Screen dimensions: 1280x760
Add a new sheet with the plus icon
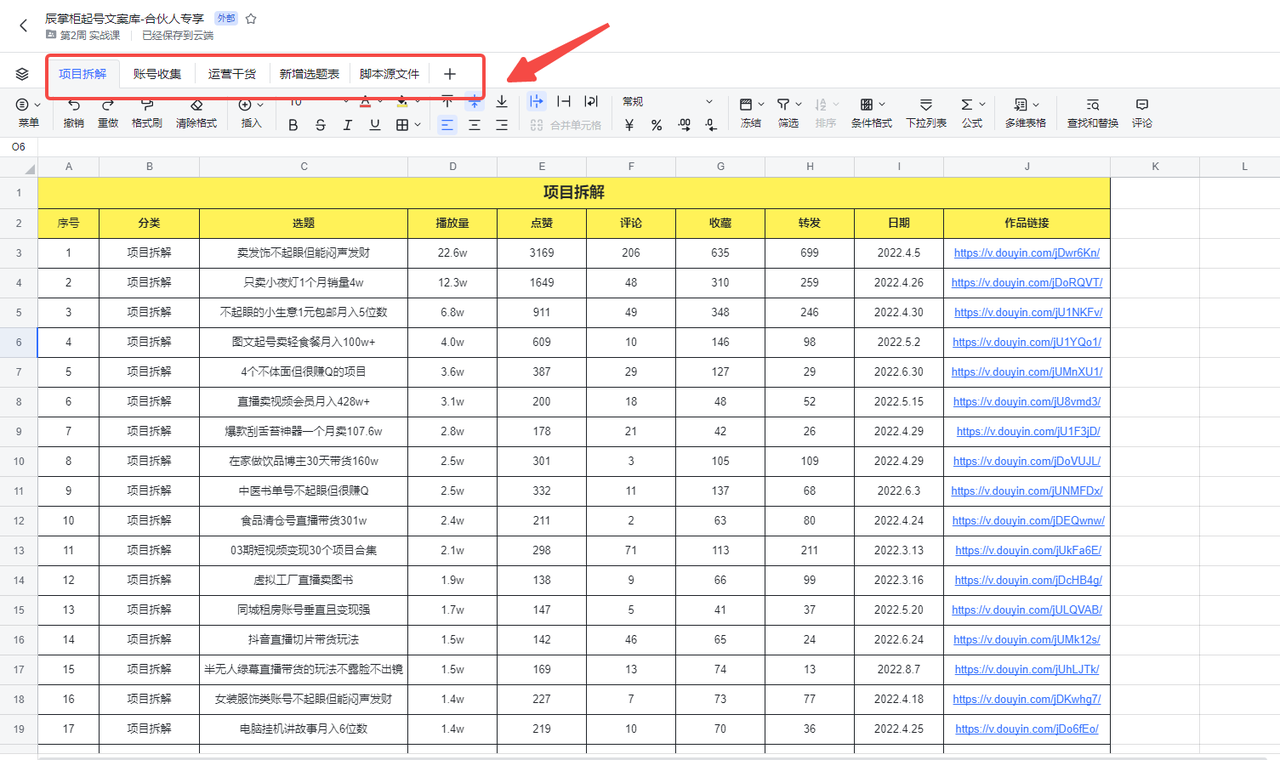[x=449, y=74]
